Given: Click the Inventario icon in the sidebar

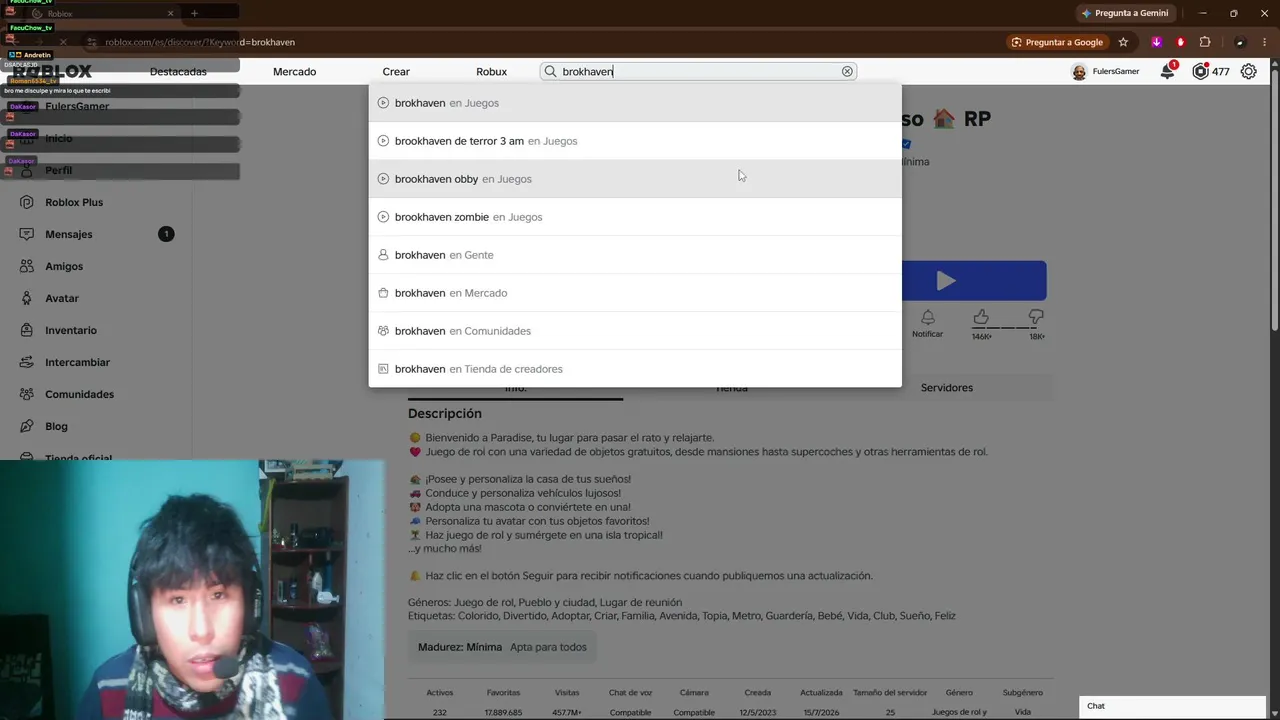Looking at the screenshot, I should [26, 330].
